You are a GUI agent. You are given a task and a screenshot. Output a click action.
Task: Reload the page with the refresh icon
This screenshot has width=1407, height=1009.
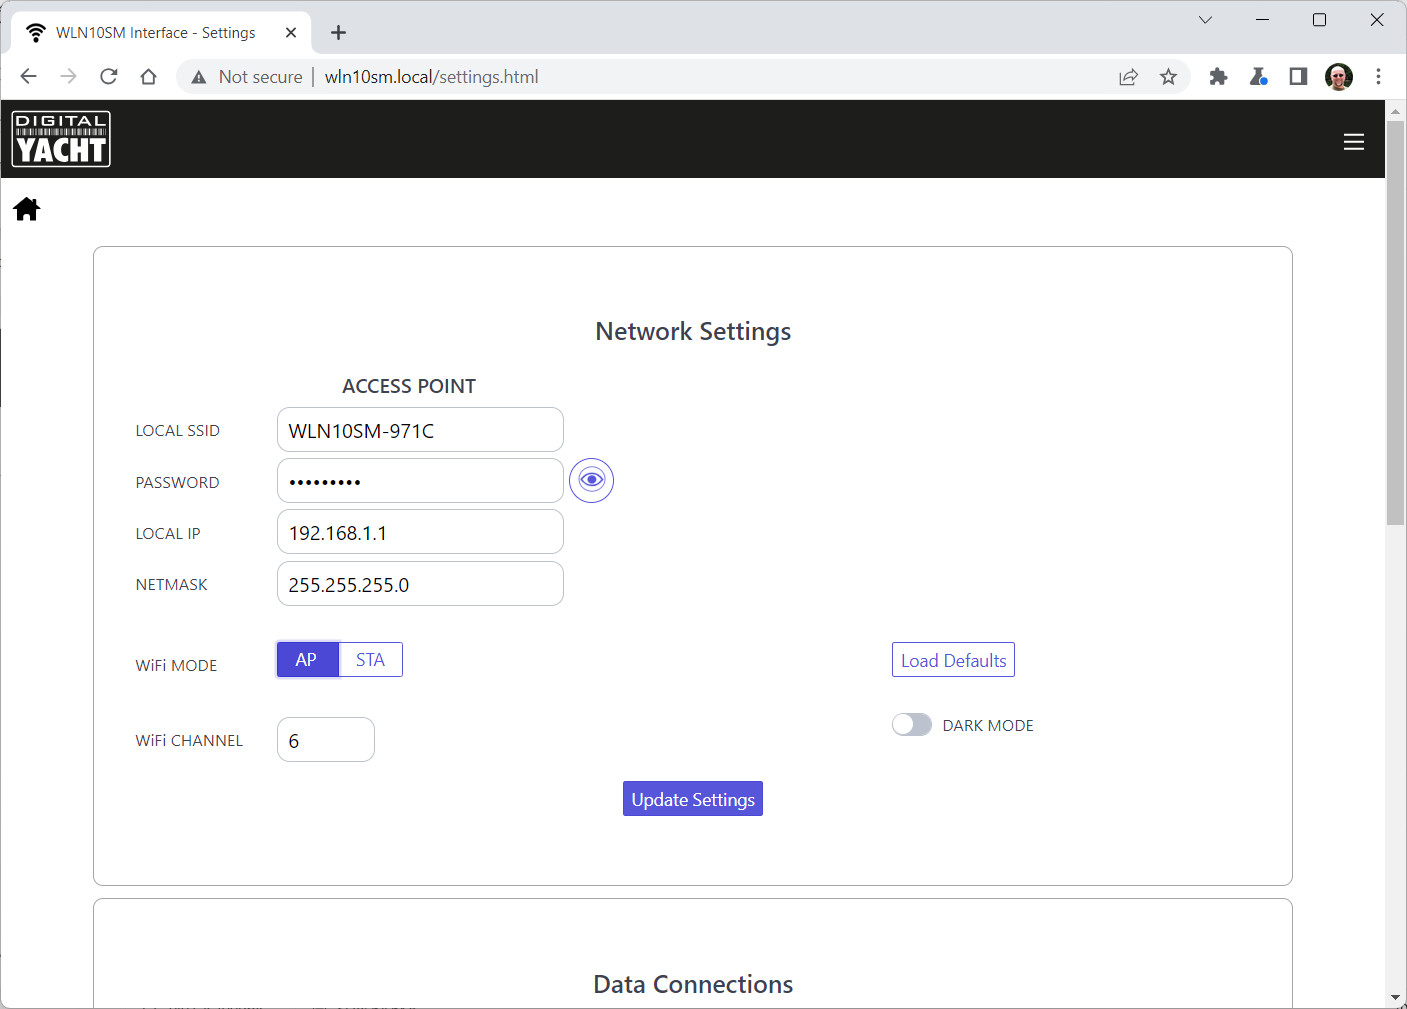[109, 77]
